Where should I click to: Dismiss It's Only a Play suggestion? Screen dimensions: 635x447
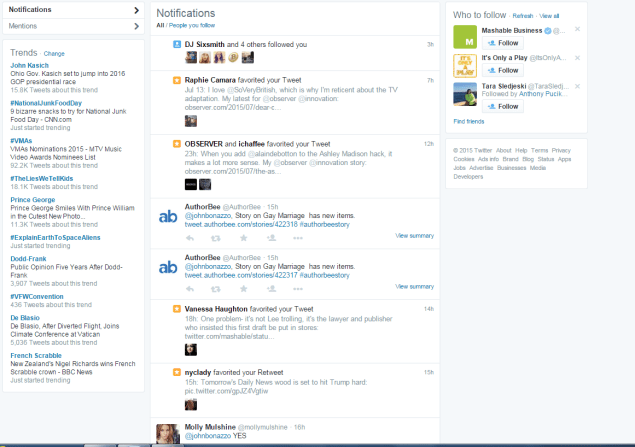pos(577,58)
